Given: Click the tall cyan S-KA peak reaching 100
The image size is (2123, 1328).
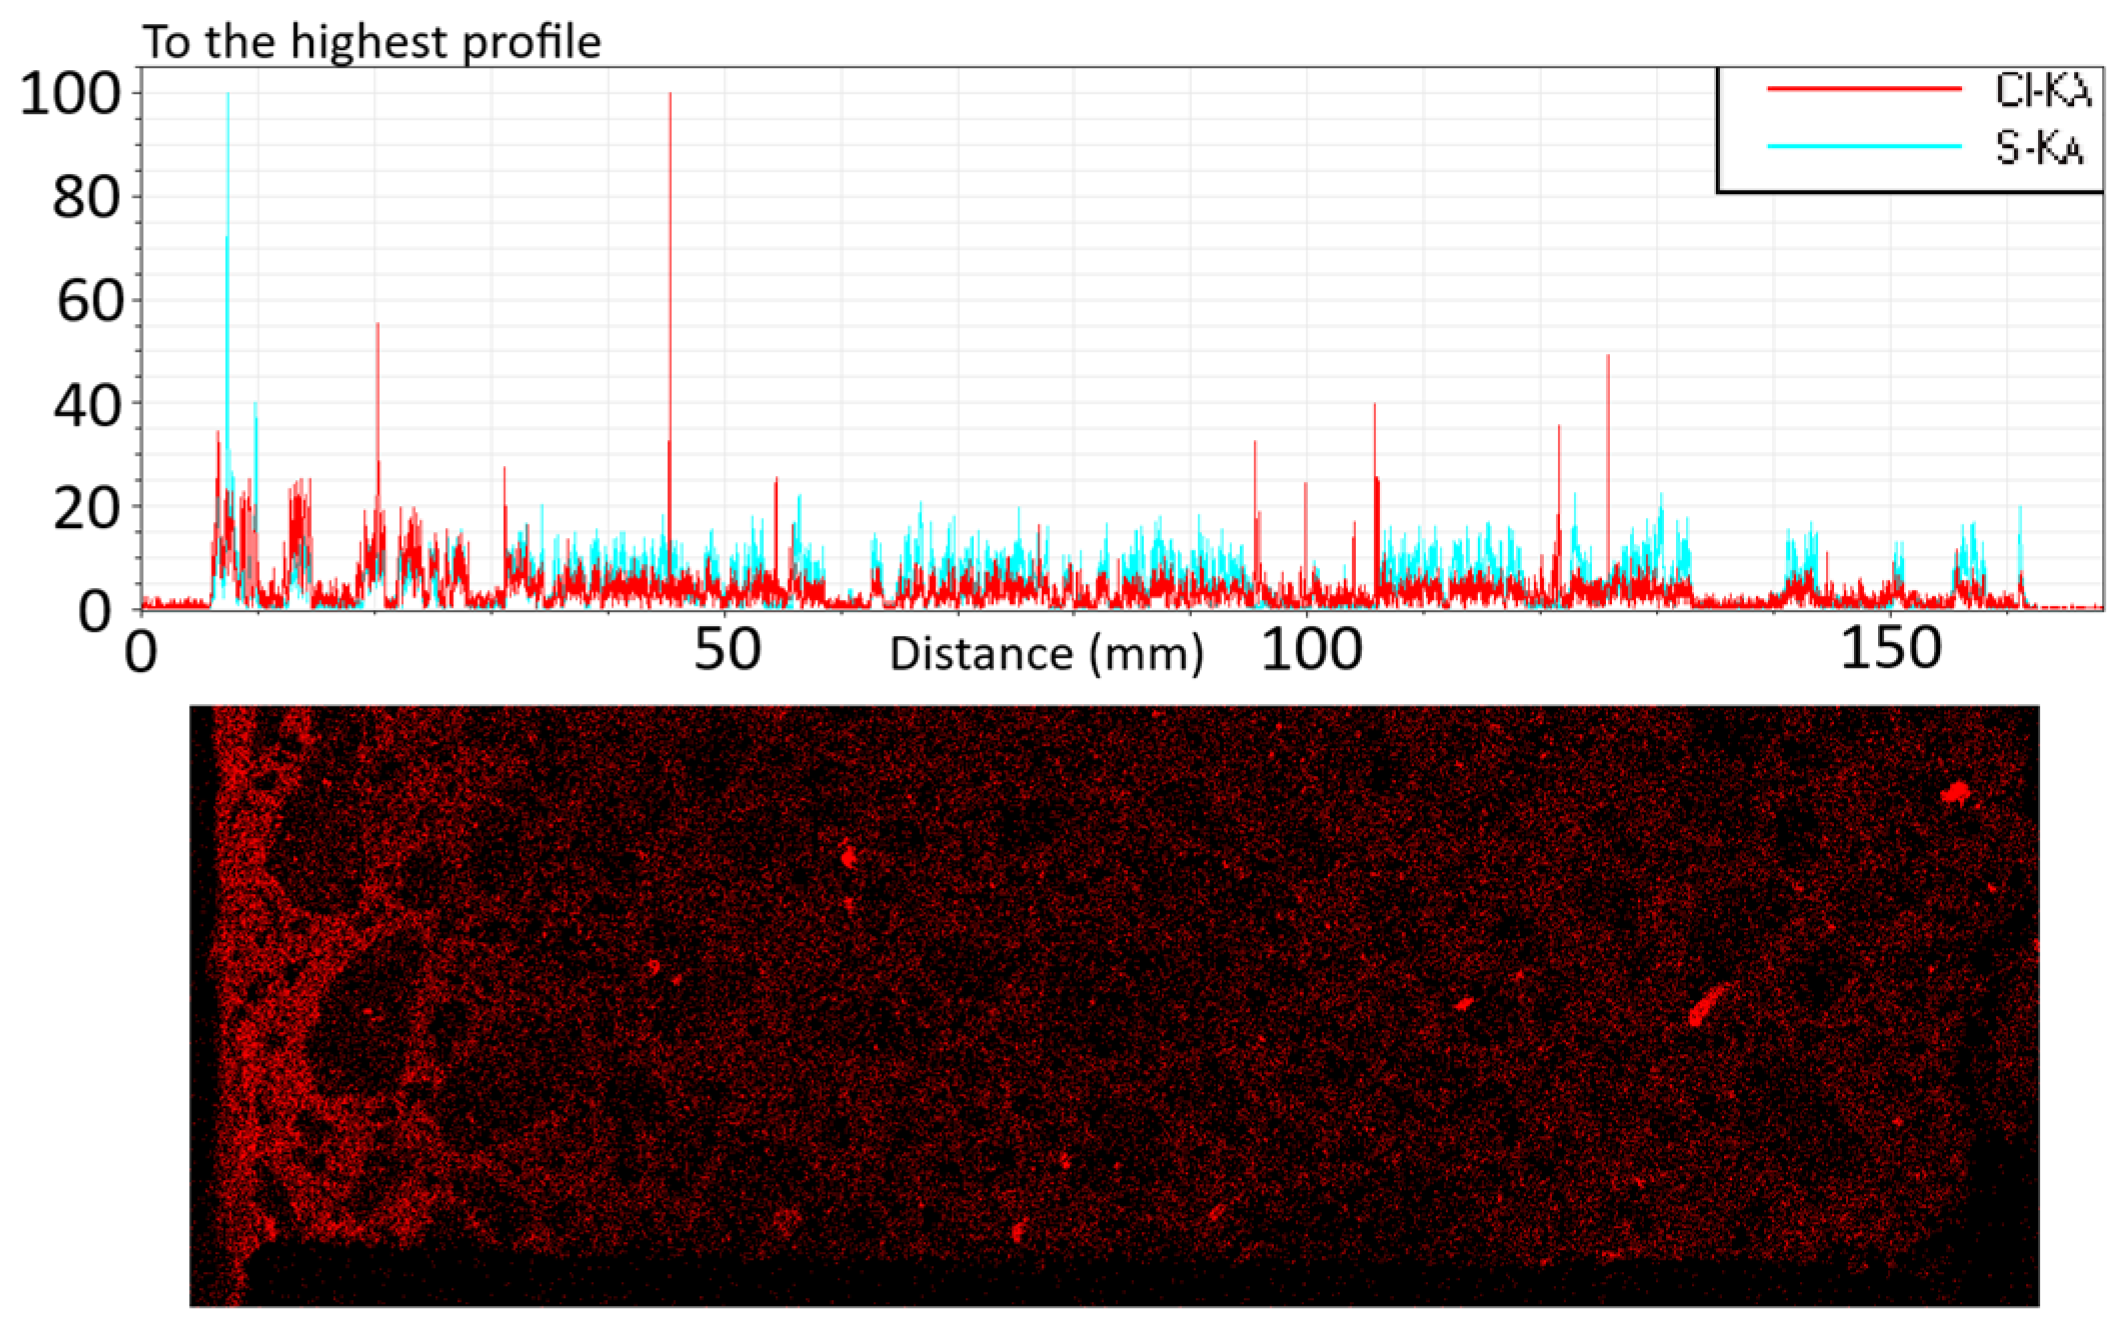Looking at the screenshot, I should 228,98.
